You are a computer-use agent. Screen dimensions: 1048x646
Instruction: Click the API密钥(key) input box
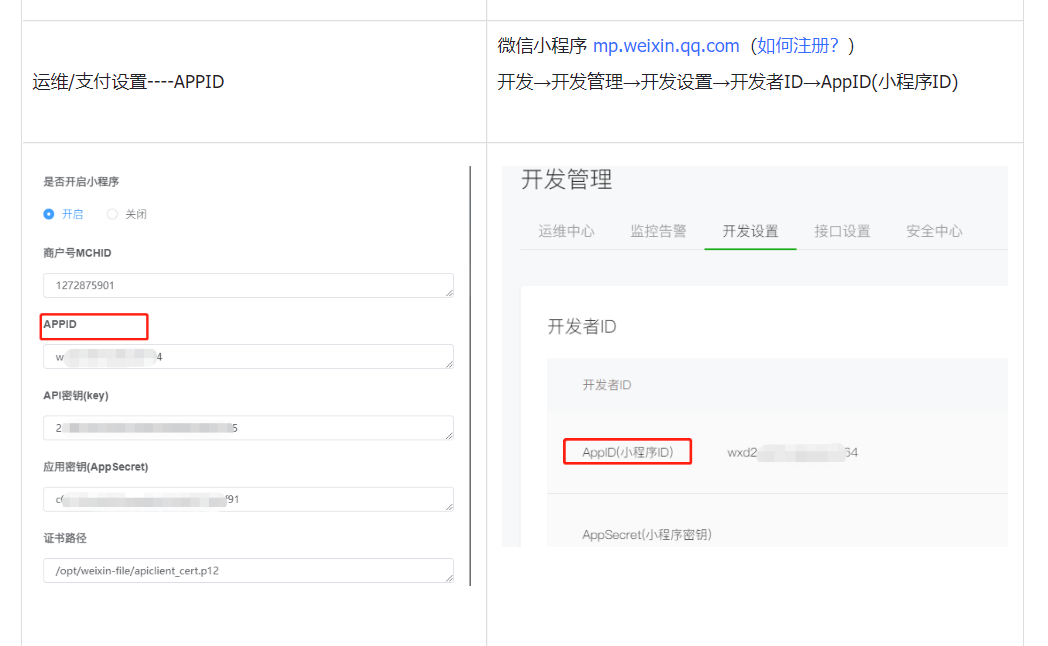click(249, 428)
